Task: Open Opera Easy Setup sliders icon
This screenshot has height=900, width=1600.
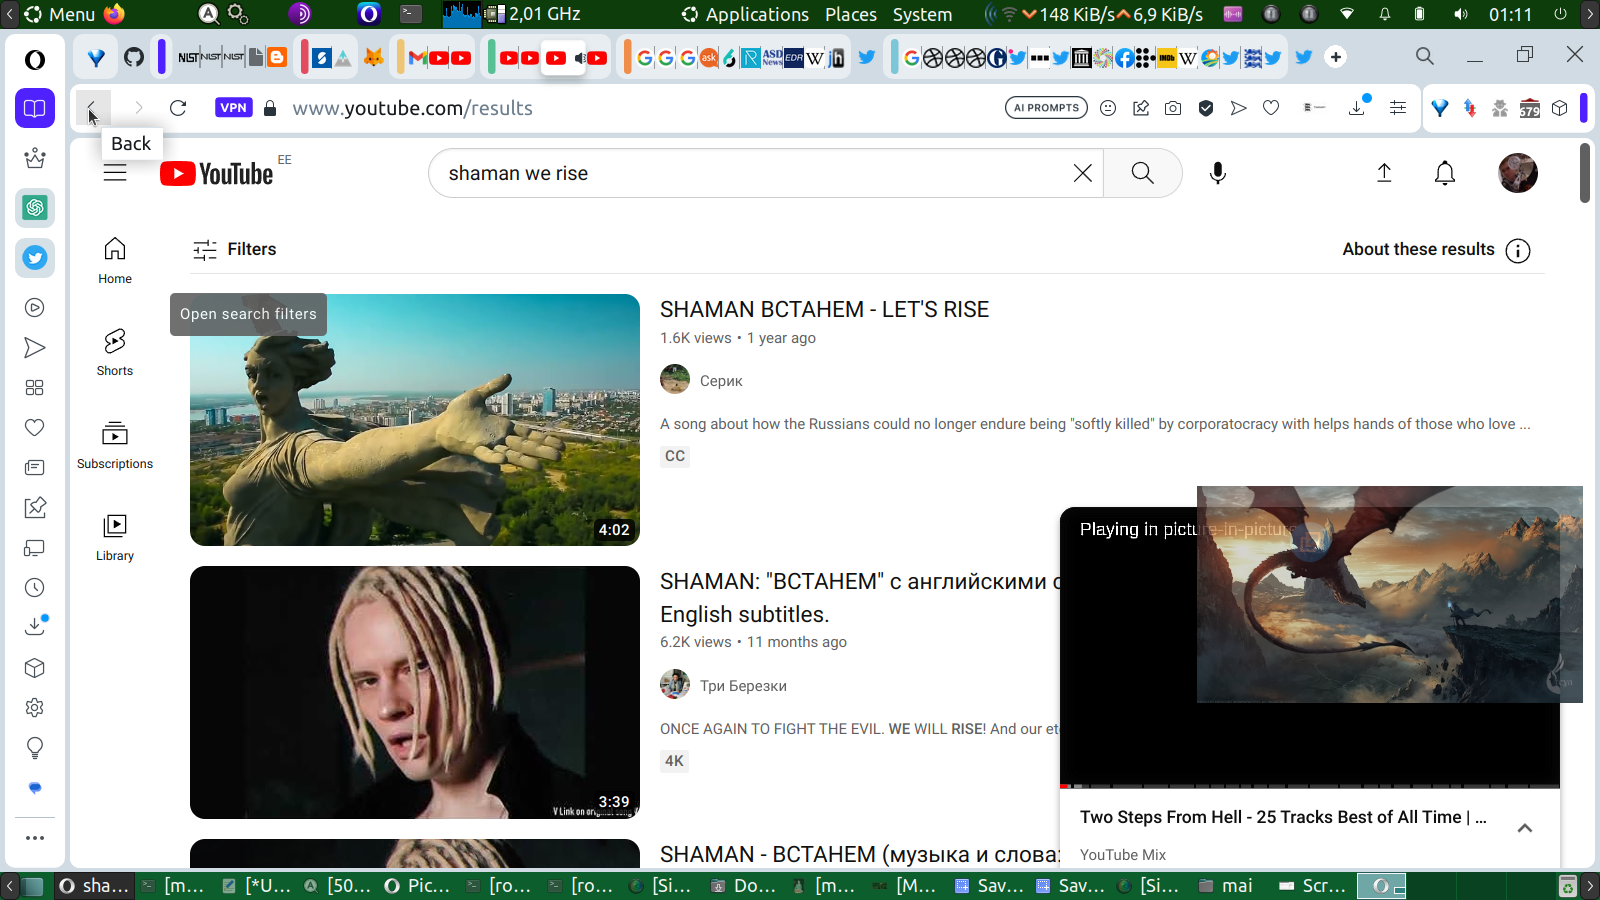Action: point(1398,108)
